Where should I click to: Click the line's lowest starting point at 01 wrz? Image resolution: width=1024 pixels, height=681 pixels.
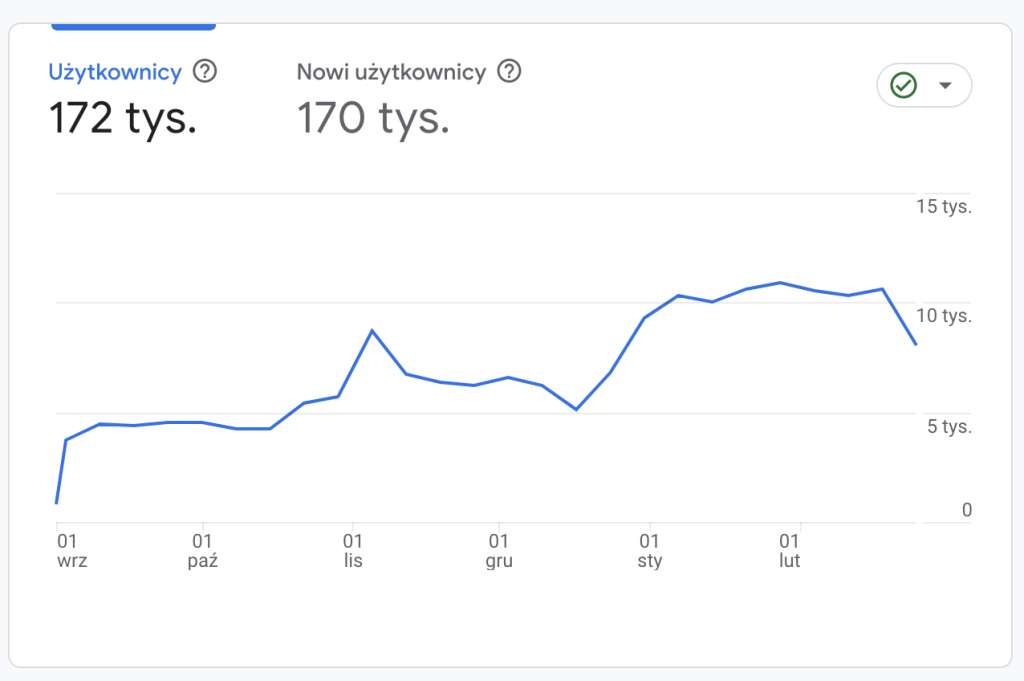coord(57,502)
